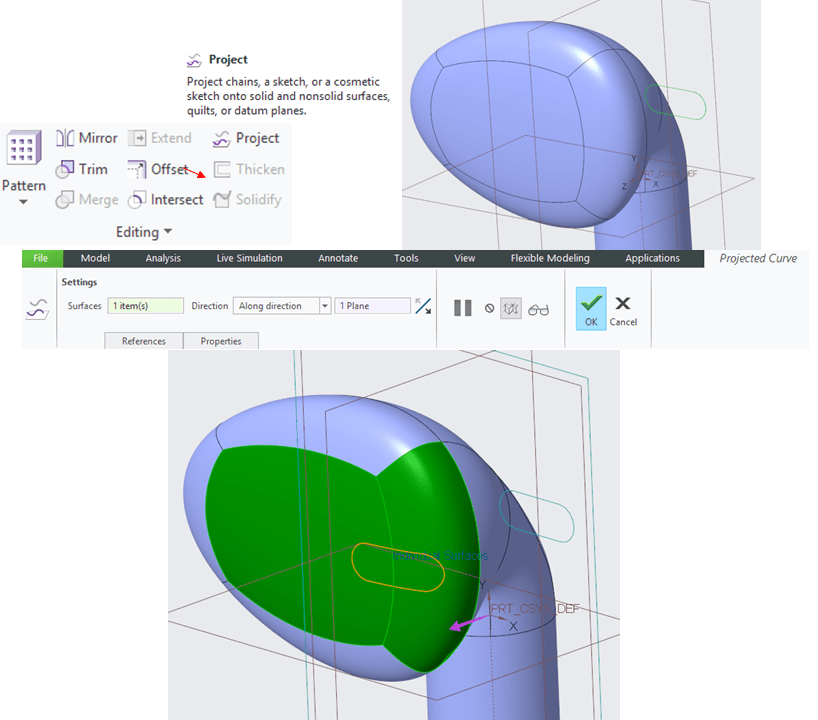Viewport: 818px width, 720px height.
Task: Click the flip direction arrow icon
Action: pos(422,307)
